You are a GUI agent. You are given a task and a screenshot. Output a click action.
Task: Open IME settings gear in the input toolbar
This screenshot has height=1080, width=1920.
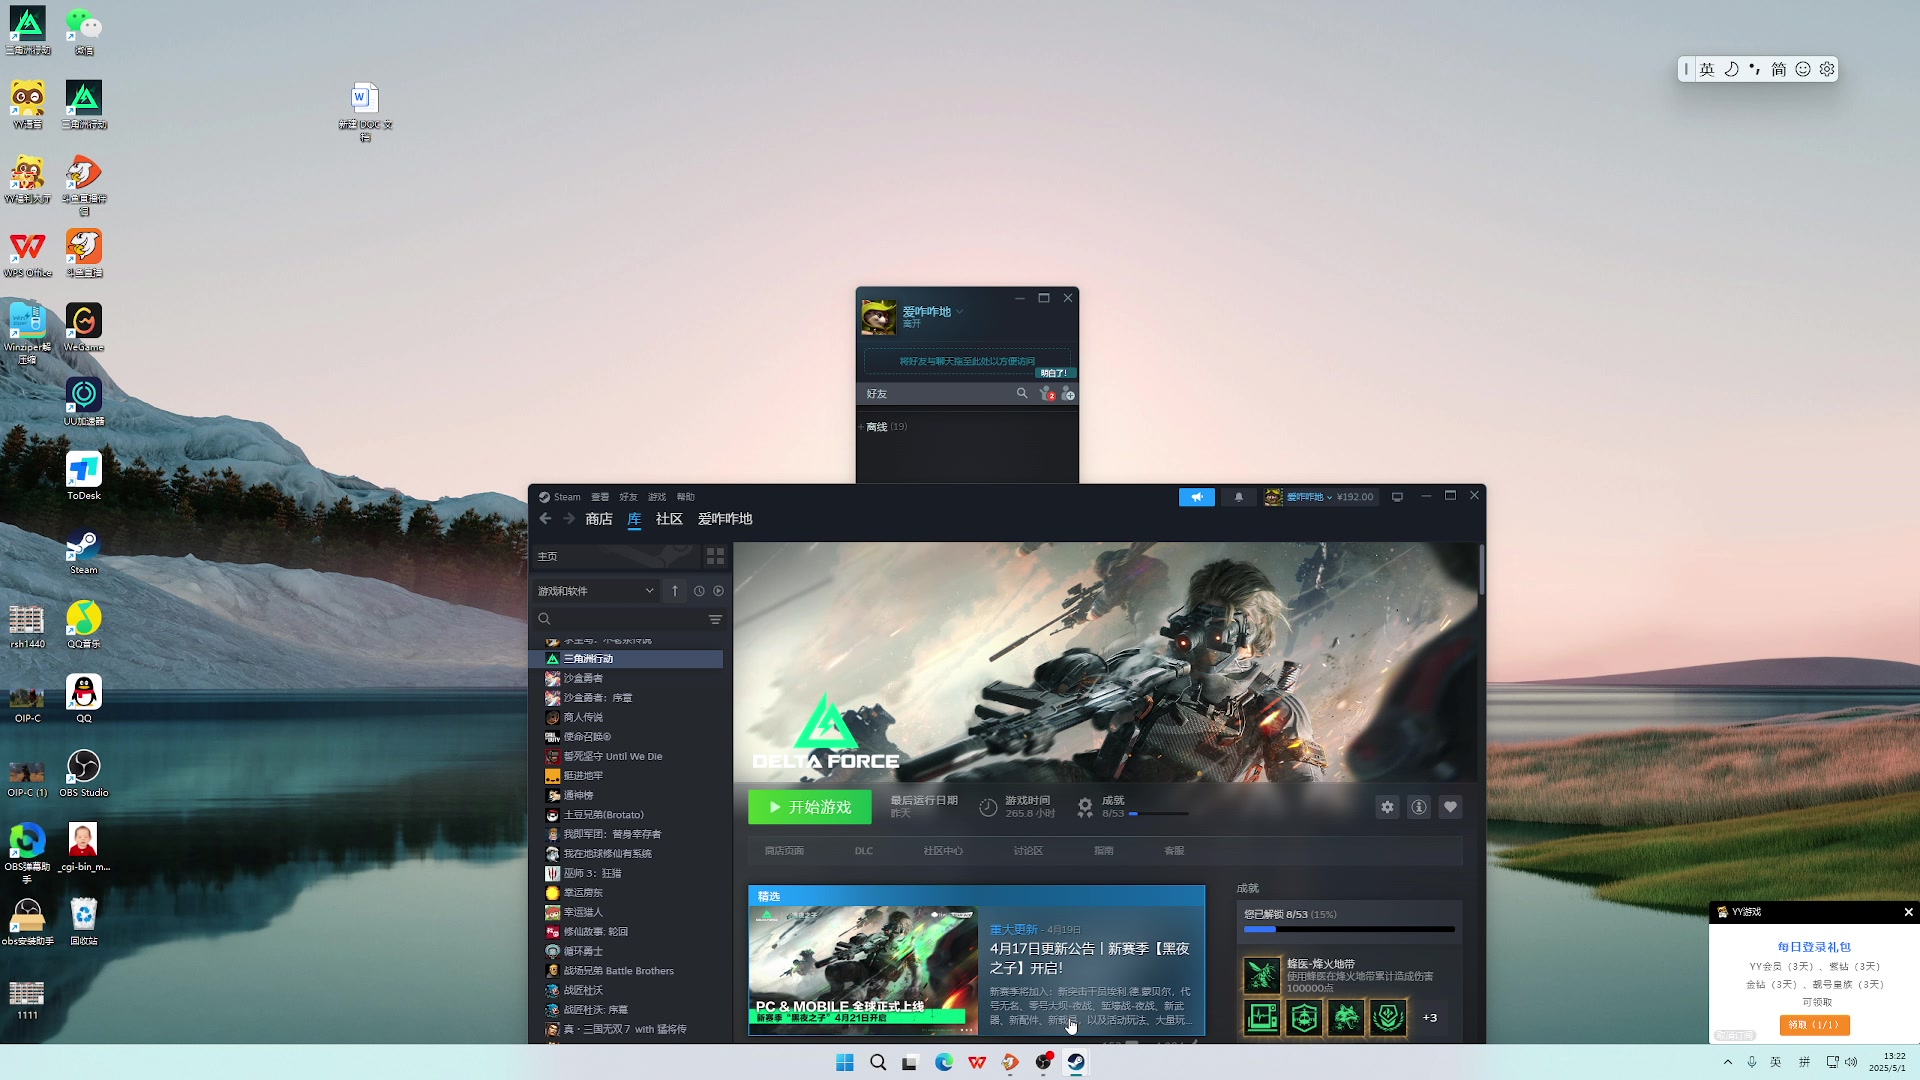1827,69
